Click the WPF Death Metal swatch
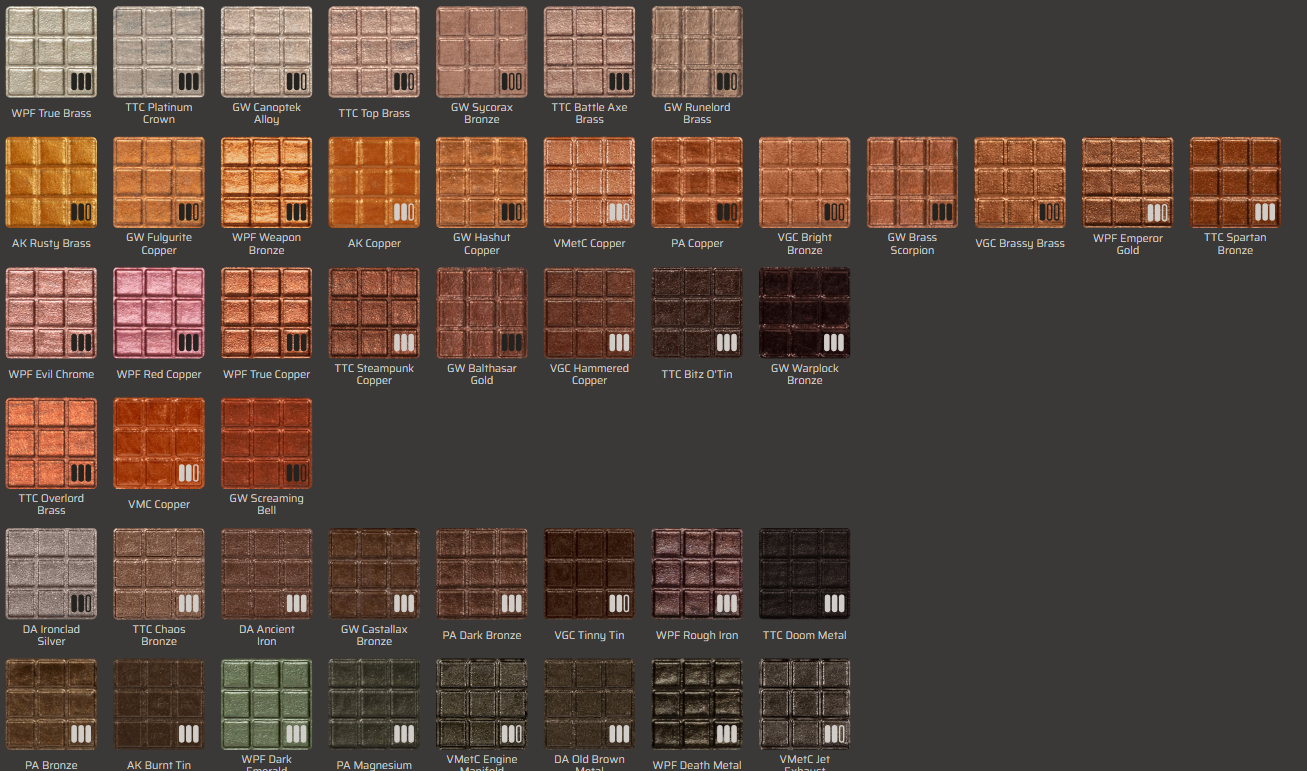Screen dimensions: 1307x771 tap(697, 705)
